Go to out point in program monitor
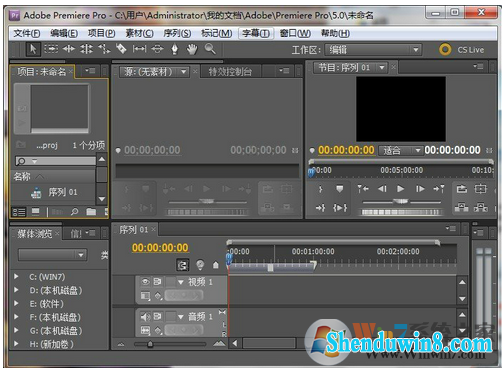Image resolution: width=502 pixels, height=368 pixels. [x=439, y=189]
